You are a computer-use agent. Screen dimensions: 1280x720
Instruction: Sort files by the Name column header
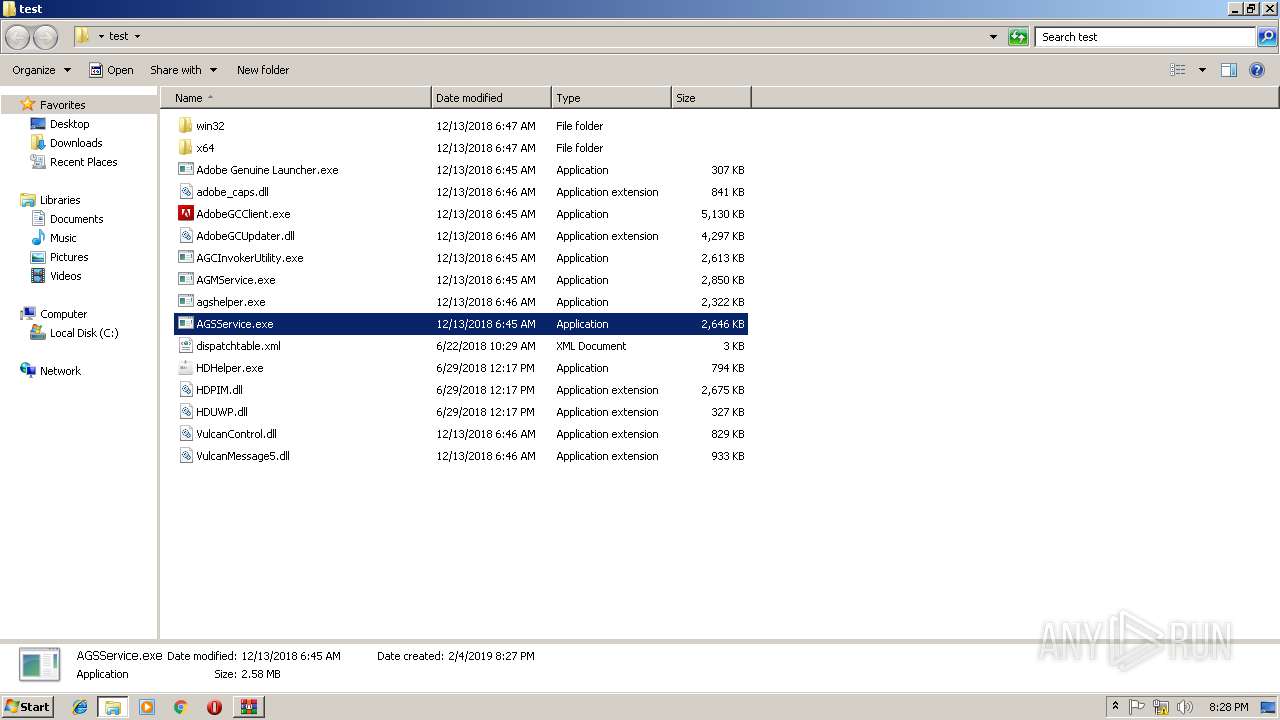295,98
